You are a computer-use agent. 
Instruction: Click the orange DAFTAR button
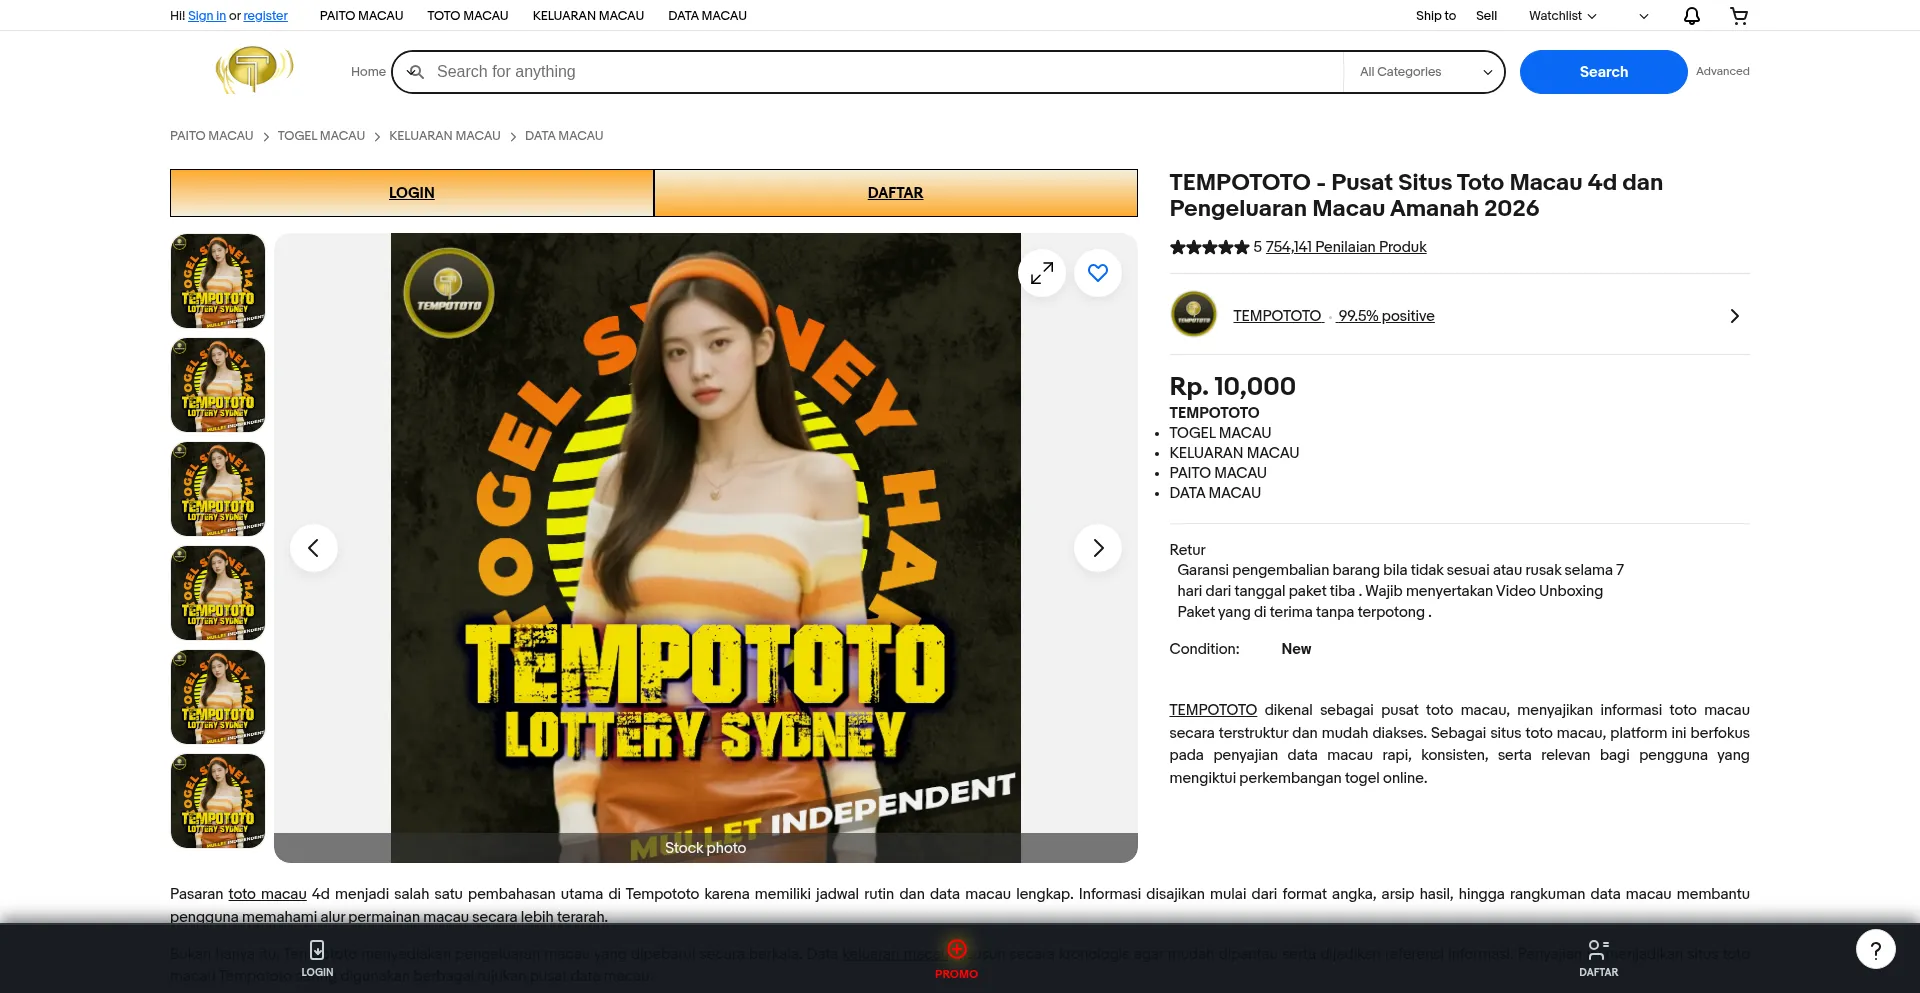coord(896,193)
